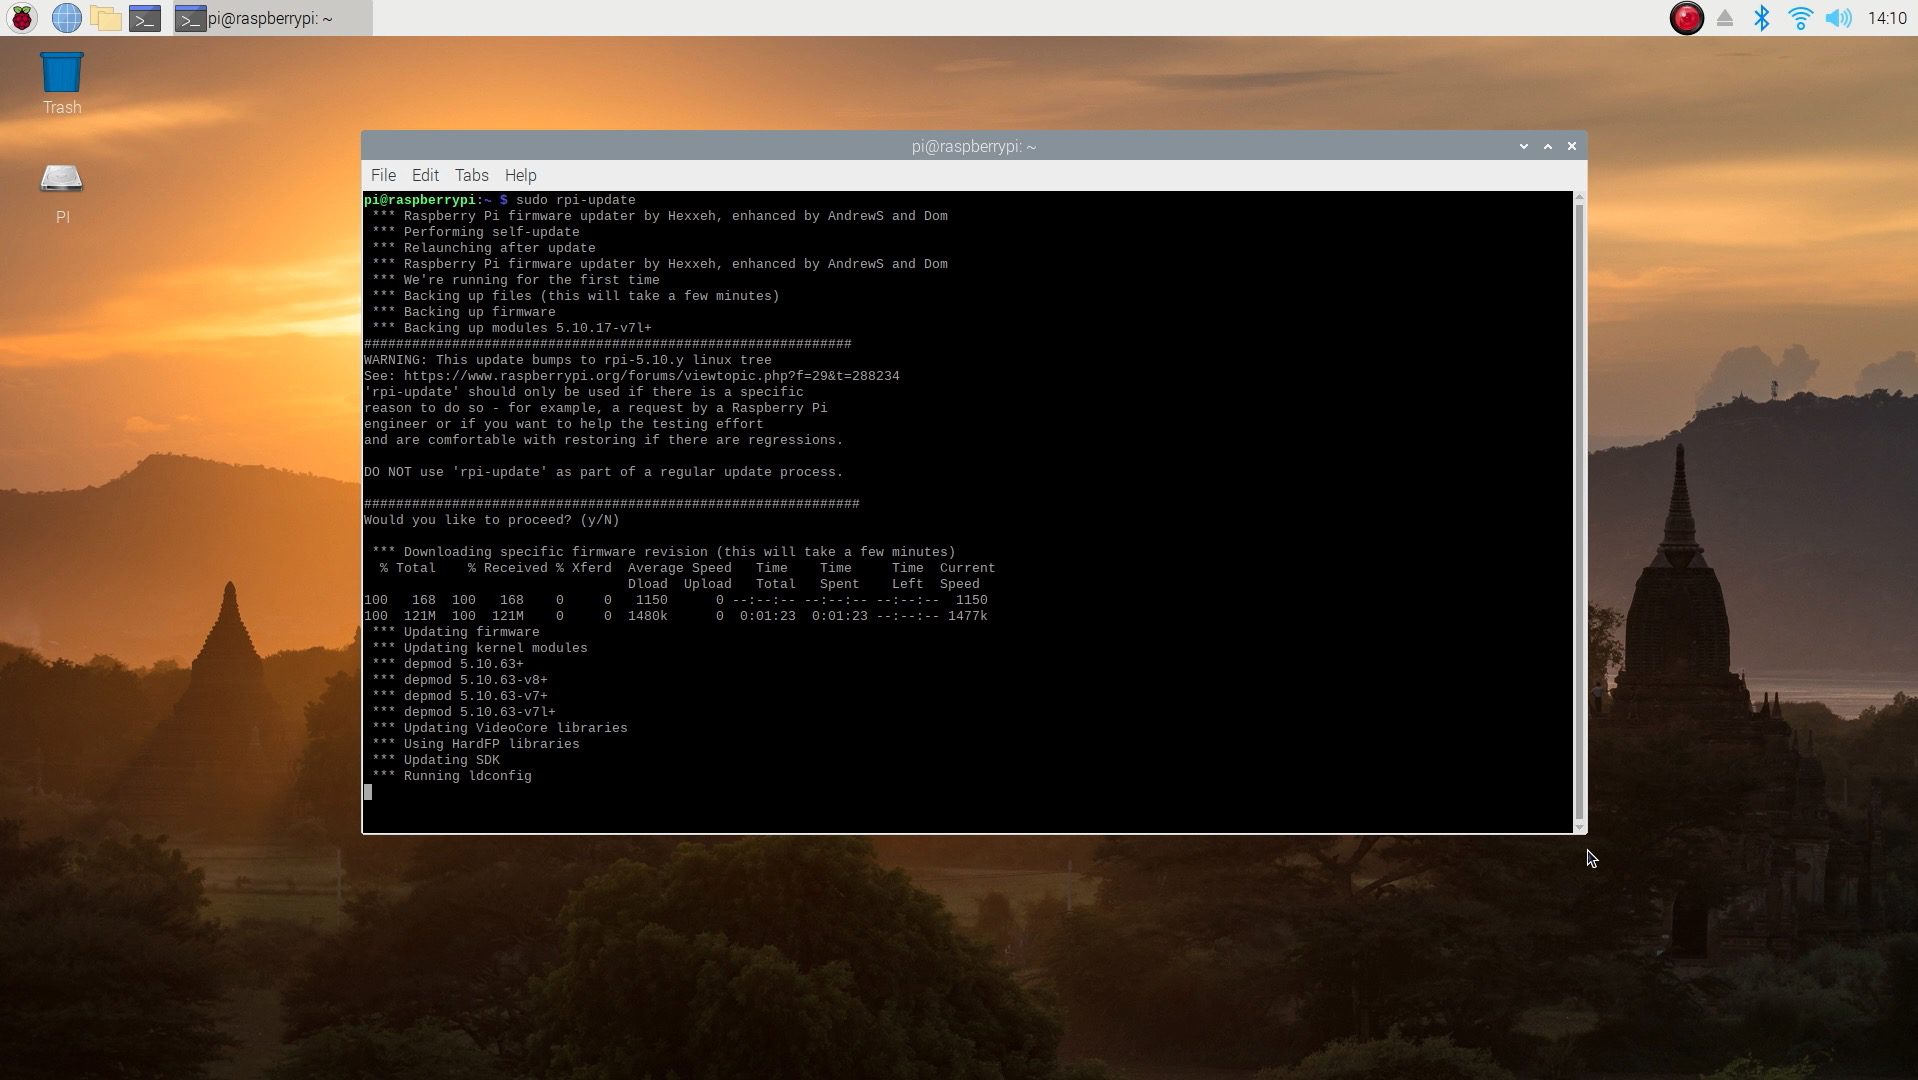Launch a new terminal from the panel
Image resolution: width=1918 pixels, height=1080 pixels.
145,18
